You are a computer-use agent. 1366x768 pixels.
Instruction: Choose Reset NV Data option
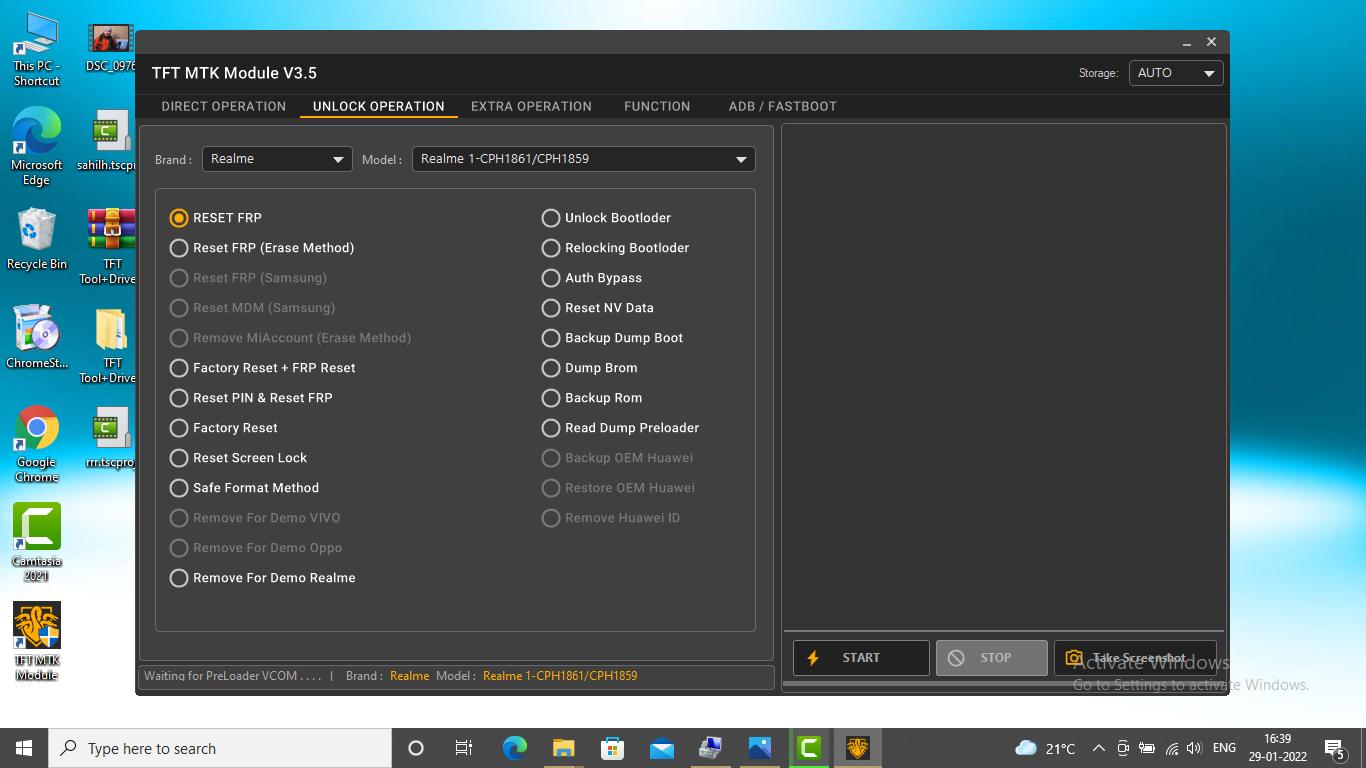point(598,308)
